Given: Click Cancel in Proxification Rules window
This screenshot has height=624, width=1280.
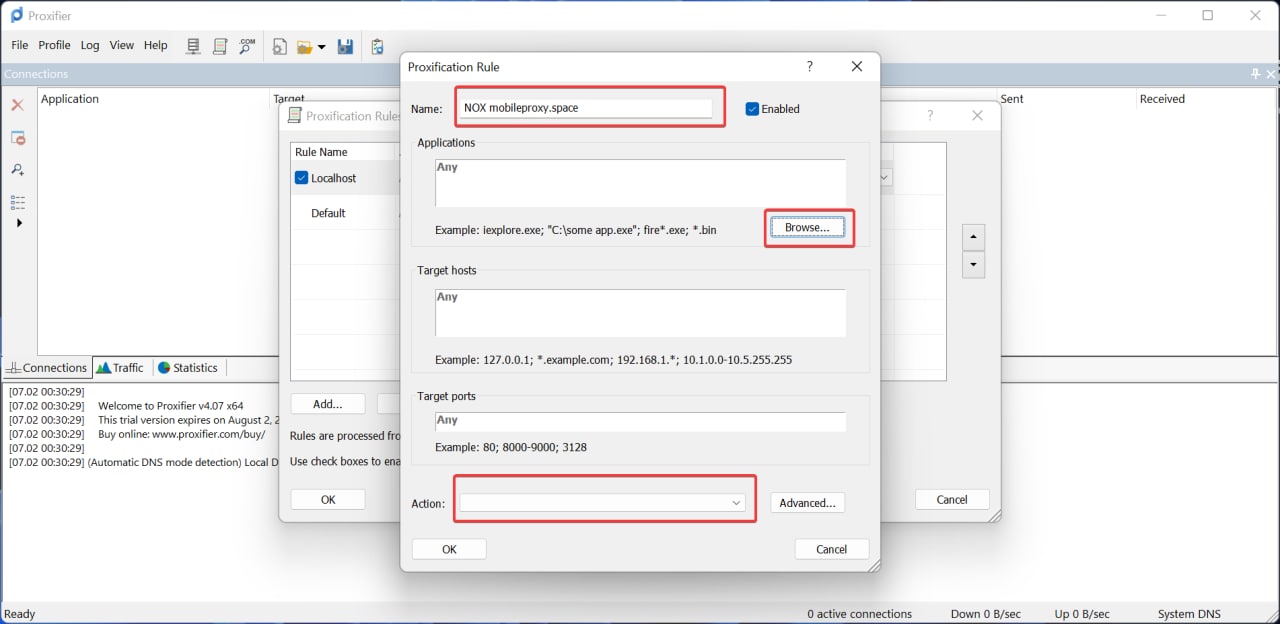Looking at the screenshot, I should tap(952, 499).
